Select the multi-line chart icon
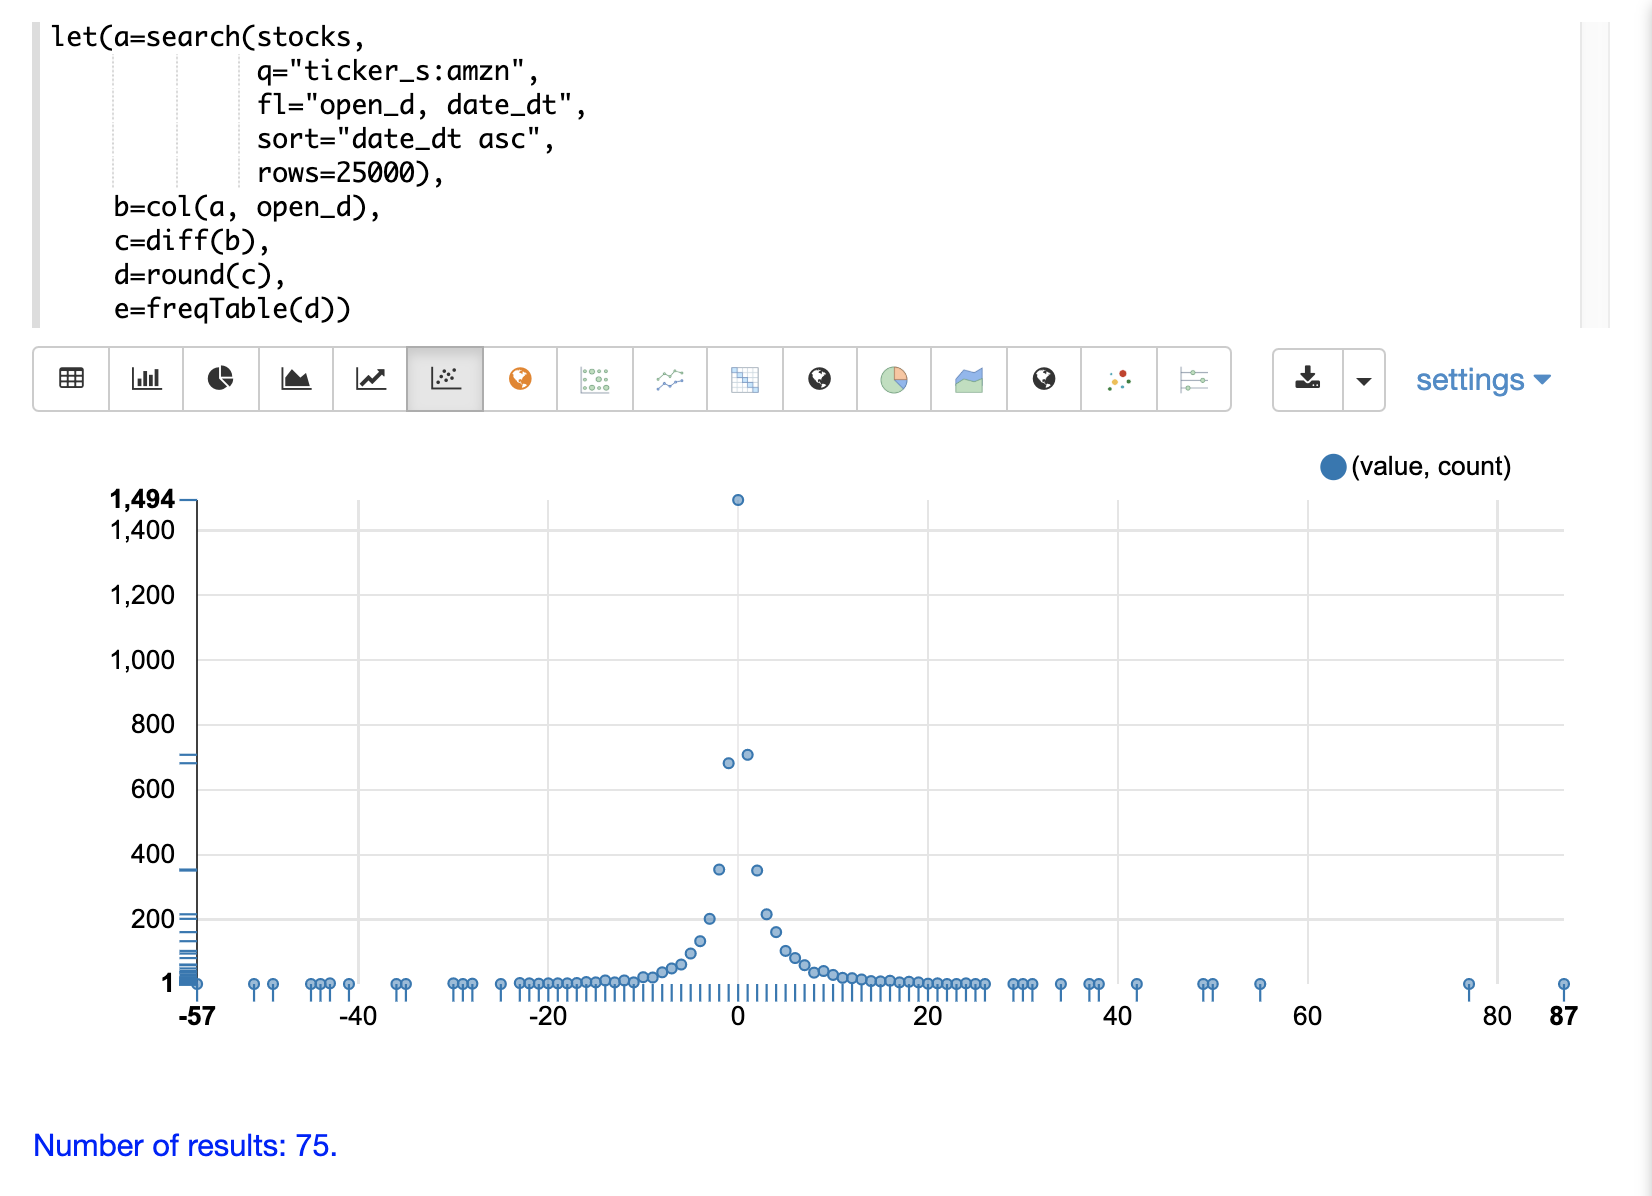This screenshot has width=1652, height=1196. click(x=670, y=379)
